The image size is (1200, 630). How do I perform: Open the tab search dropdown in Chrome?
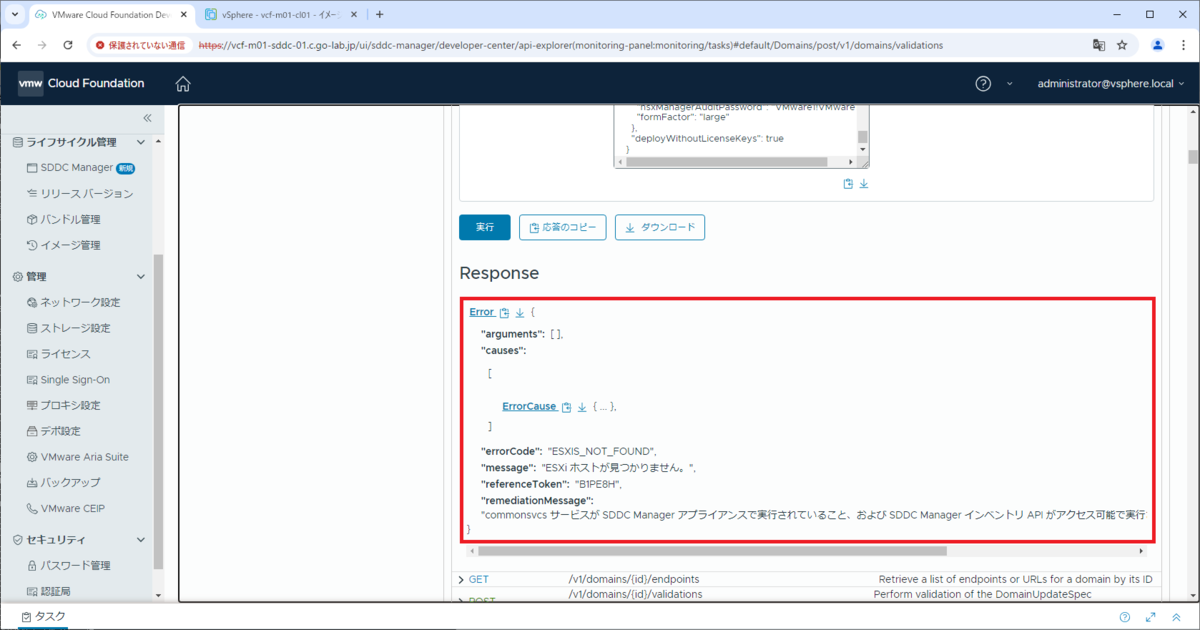coord(13,14)
